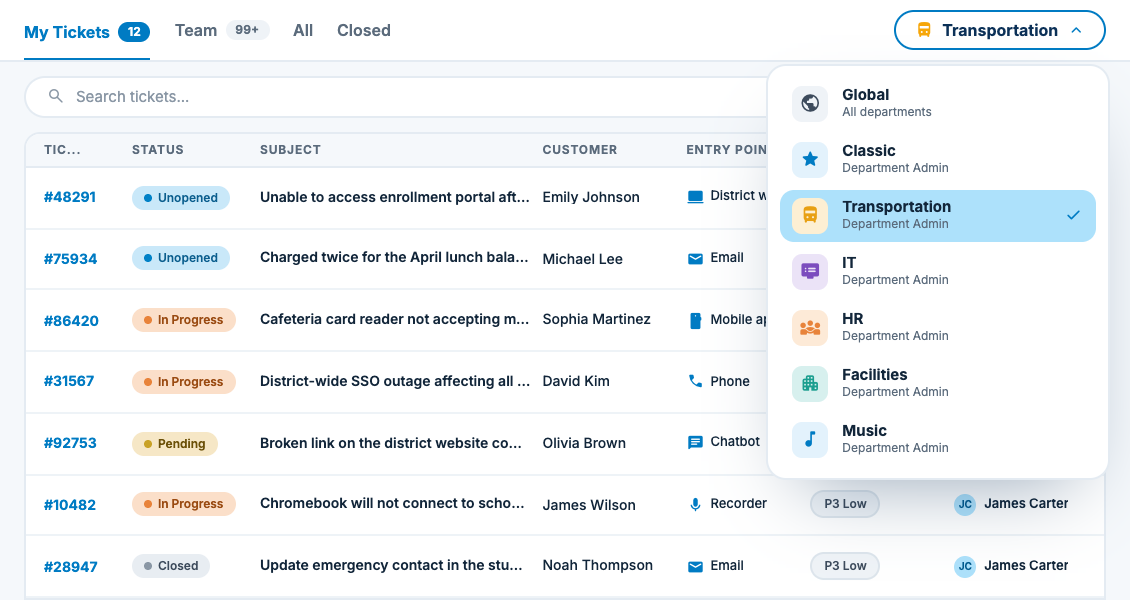Viewport: 1130px width, 600px height.
Task: Click the Pending status badge
Action: pos(175,443)
